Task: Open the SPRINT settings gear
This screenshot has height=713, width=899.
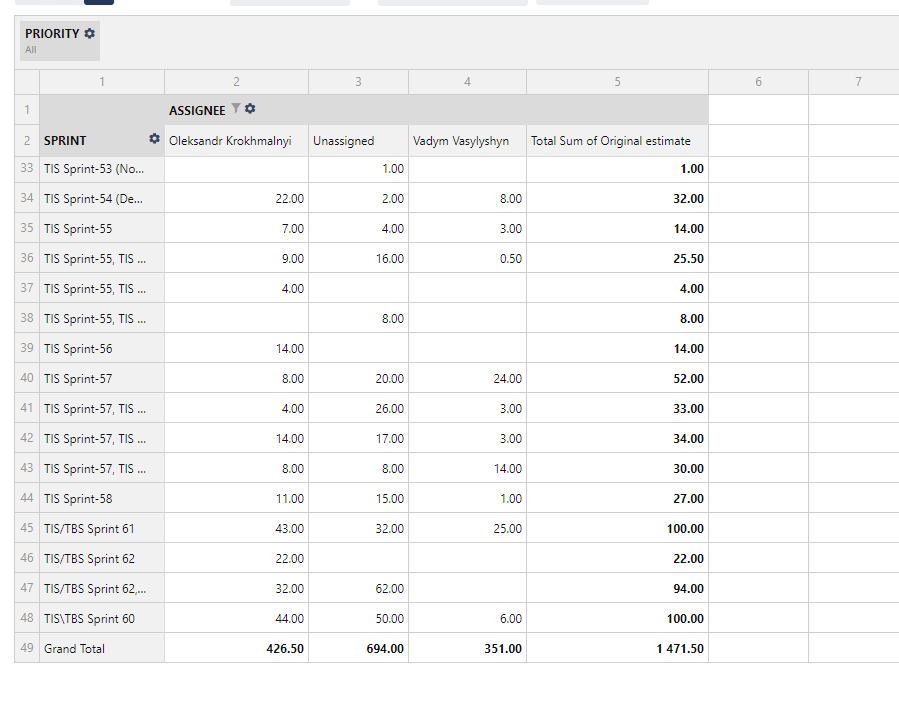Action: coord(154,138)
